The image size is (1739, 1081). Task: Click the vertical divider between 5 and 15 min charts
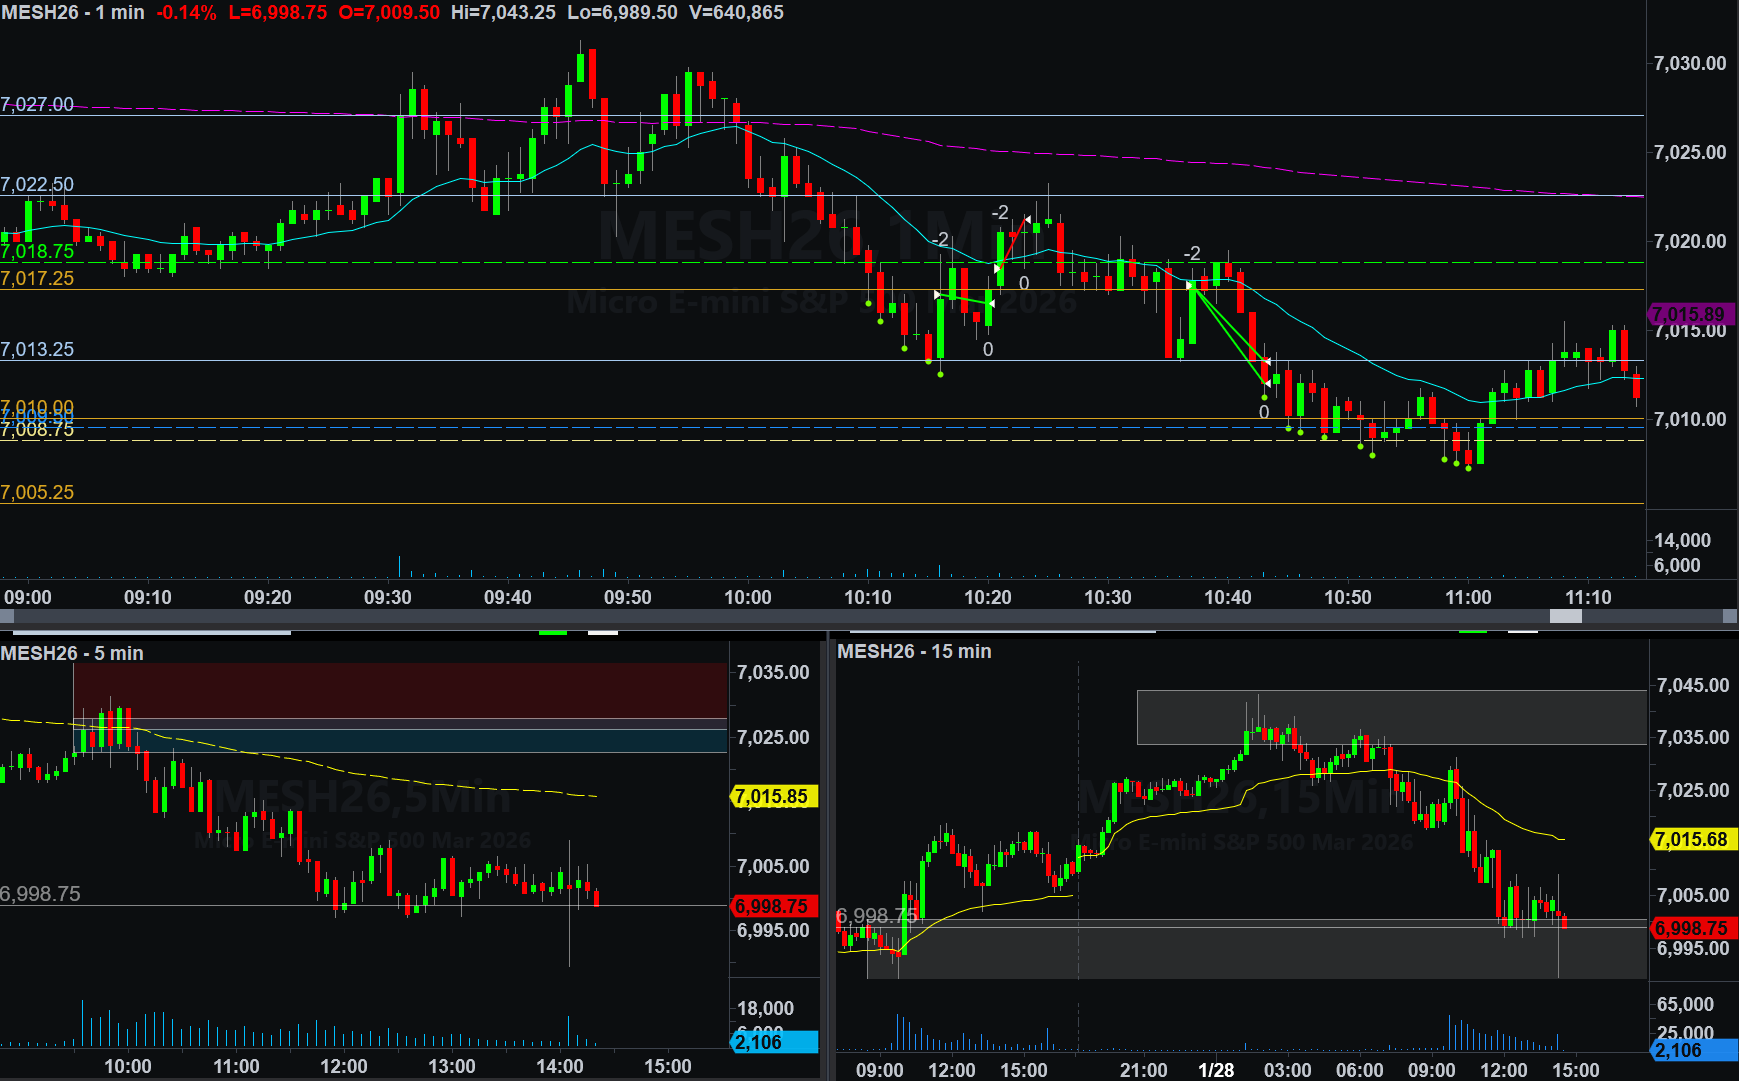[828, 850]
